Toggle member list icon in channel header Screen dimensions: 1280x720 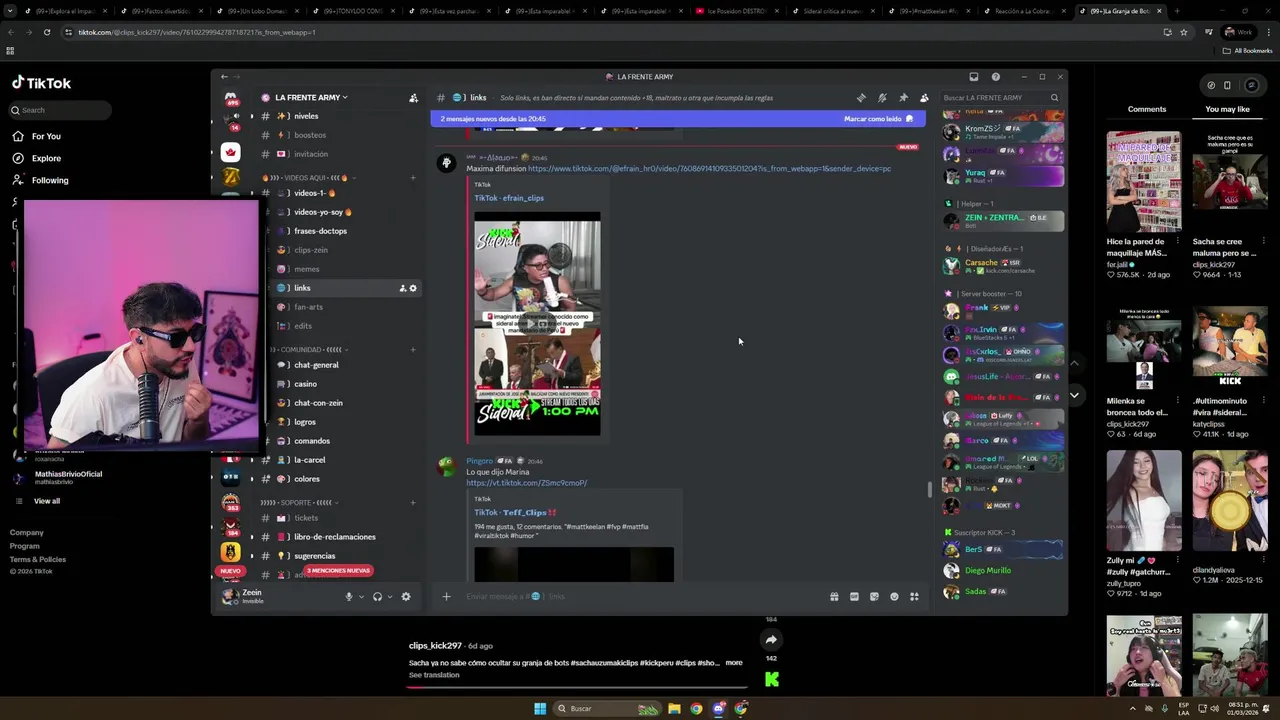924,98
